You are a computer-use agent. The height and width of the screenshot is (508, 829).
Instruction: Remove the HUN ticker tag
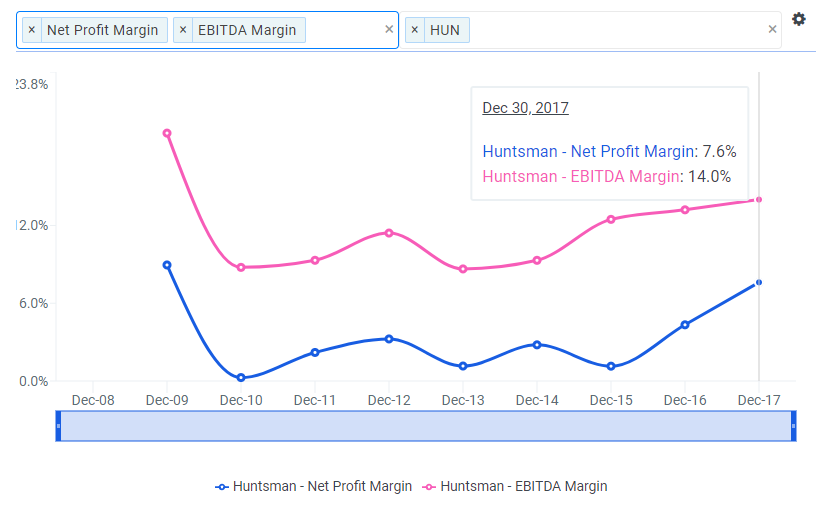pos(414,30)
